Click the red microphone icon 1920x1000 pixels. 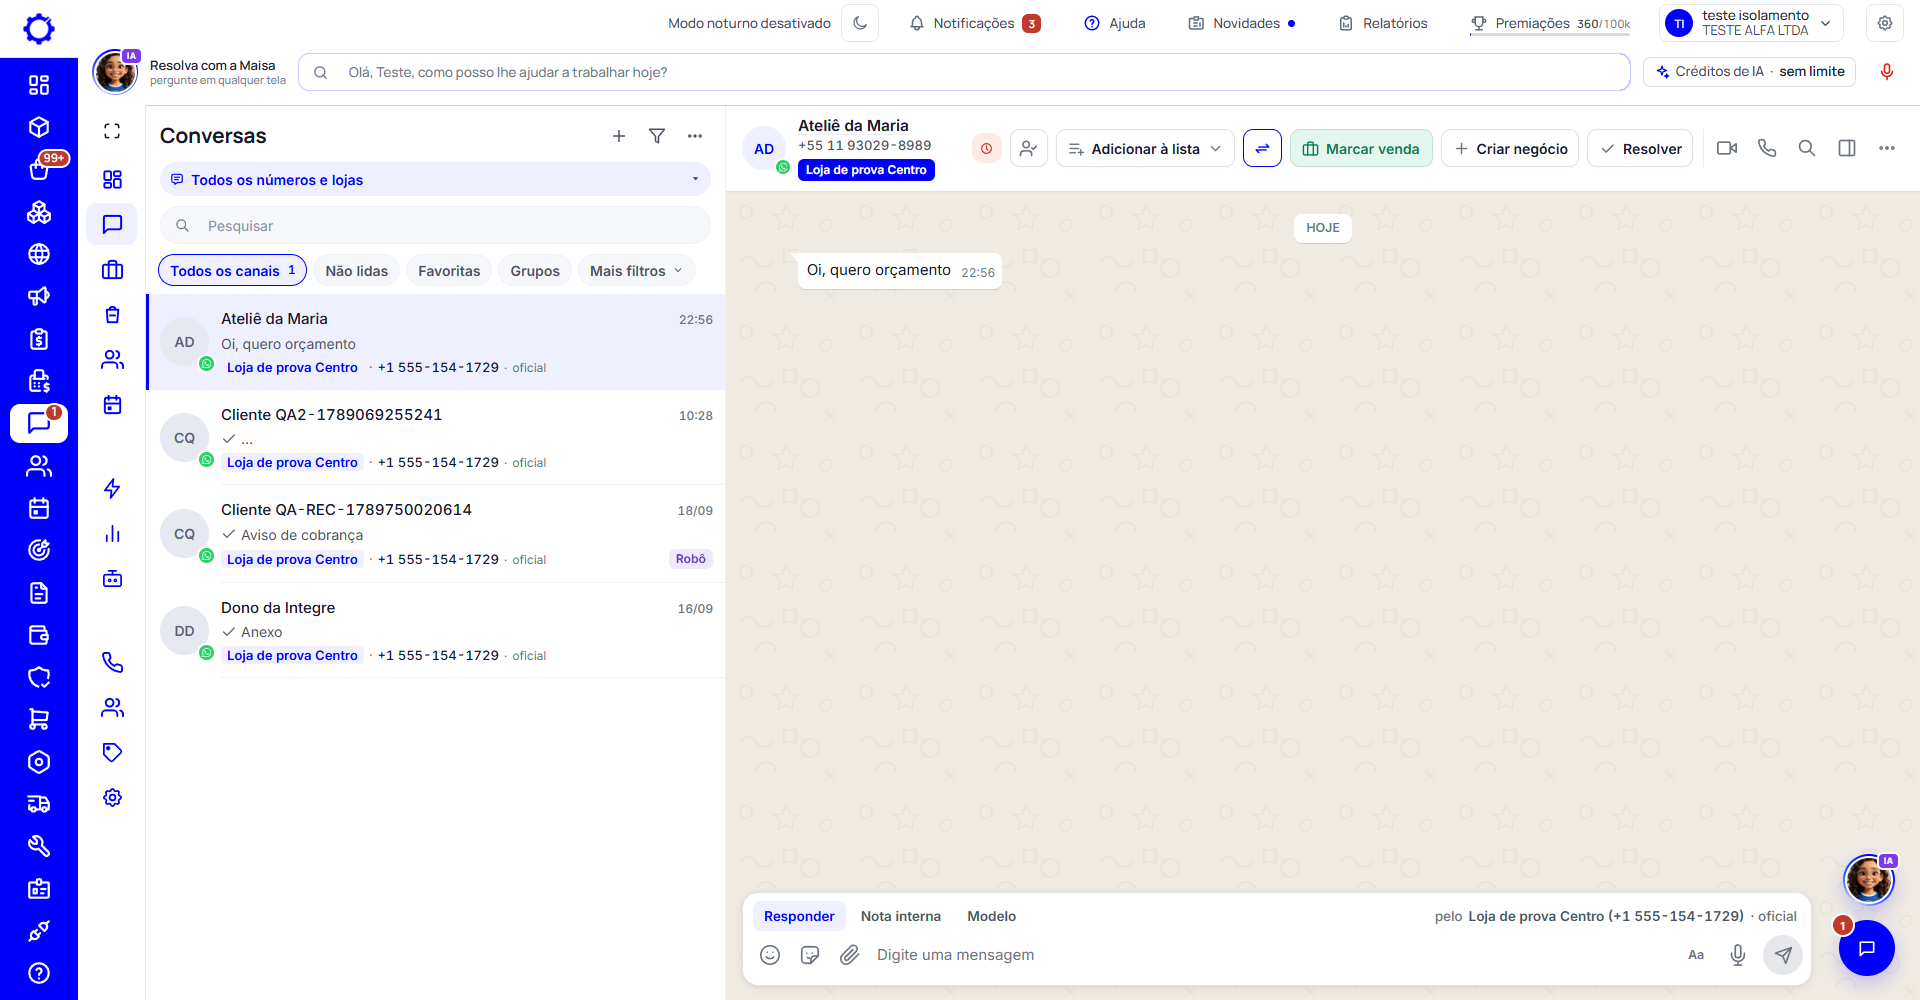[x=1886, y=72]
